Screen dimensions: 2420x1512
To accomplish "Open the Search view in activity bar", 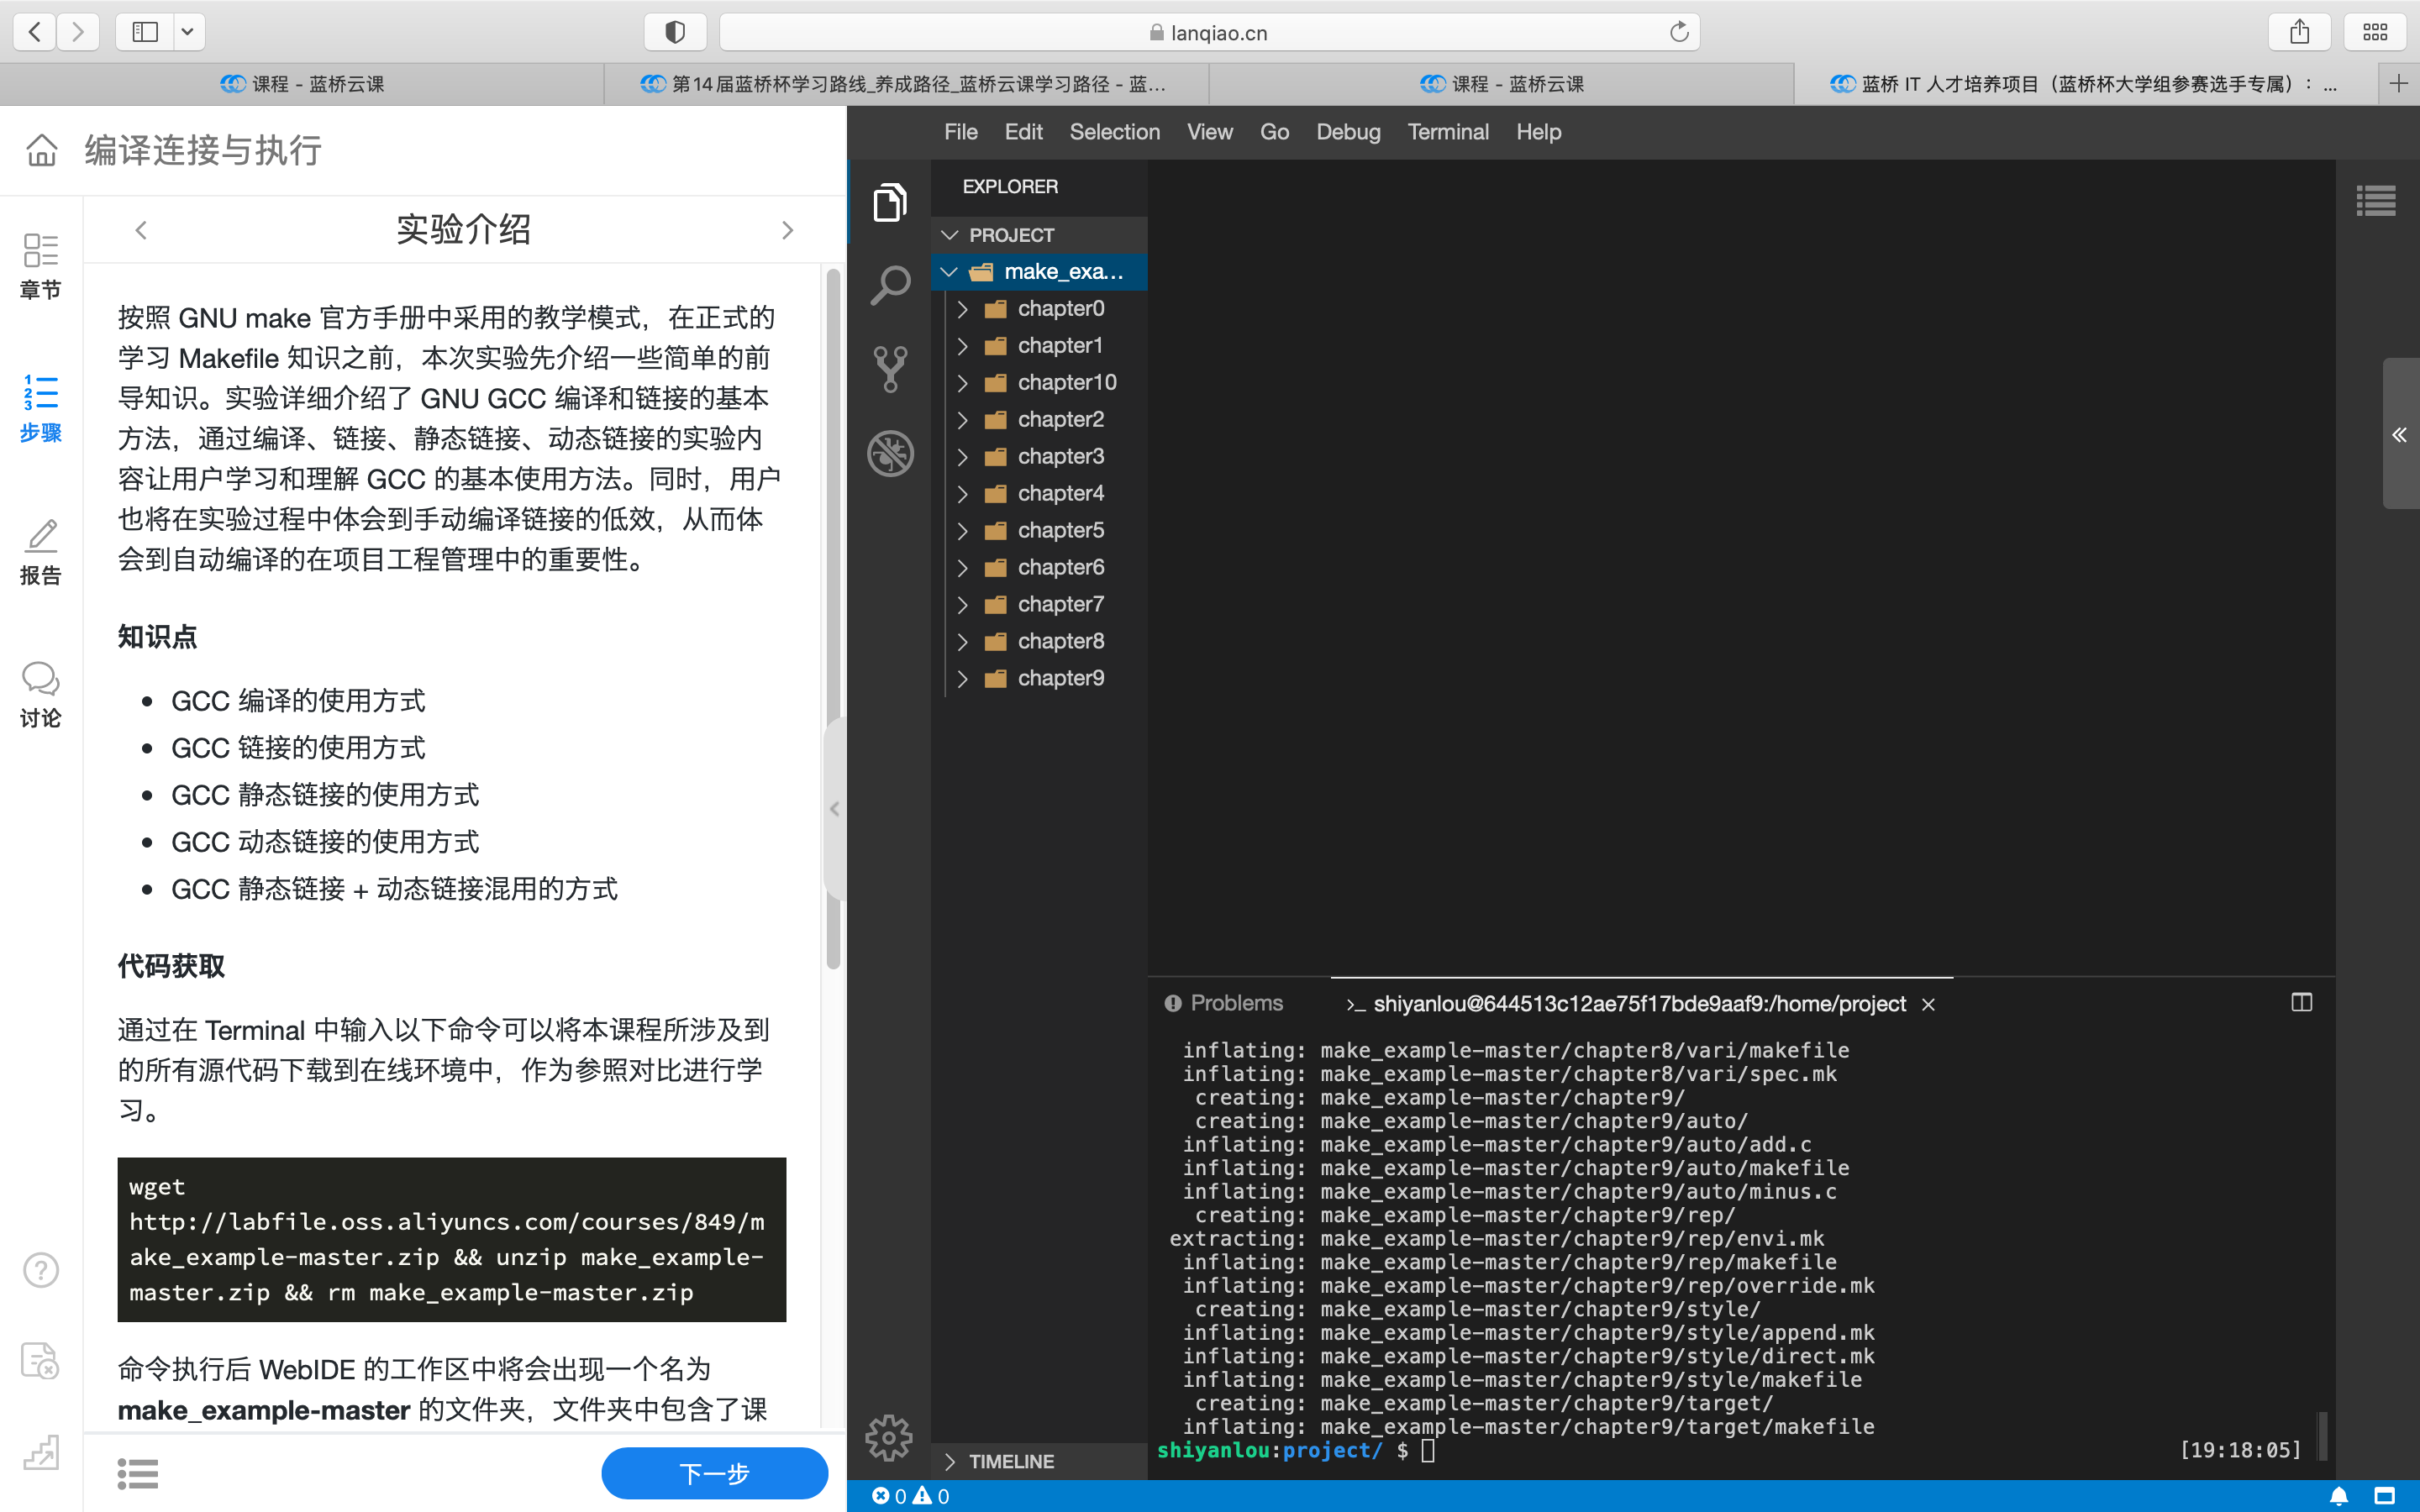I will (x=889, y=286).
